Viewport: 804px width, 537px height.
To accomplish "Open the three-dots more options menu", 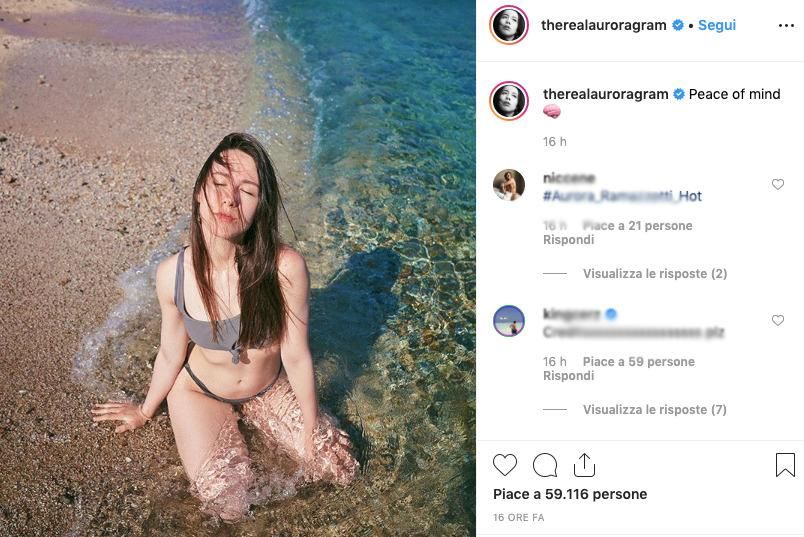I will (786, 26).
